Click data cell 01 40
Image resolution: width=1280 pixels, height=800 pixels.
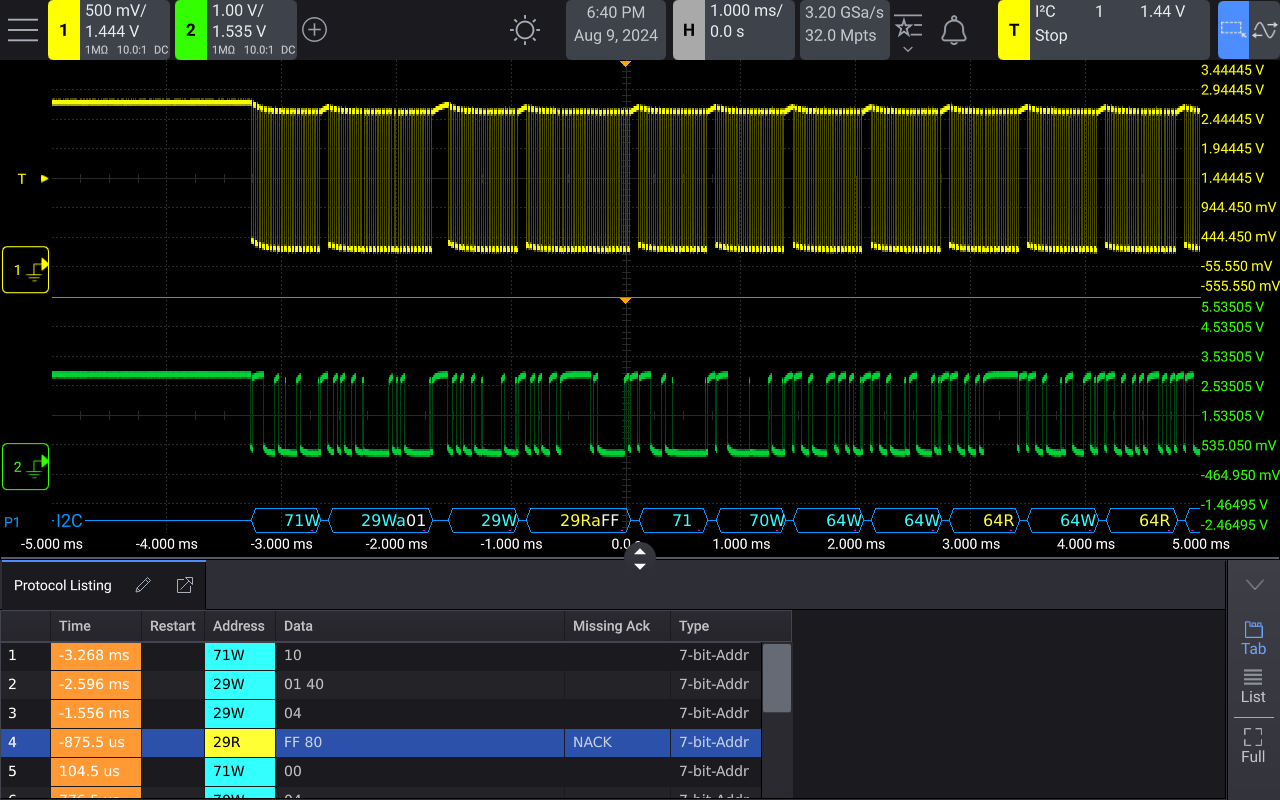point(420,685)
